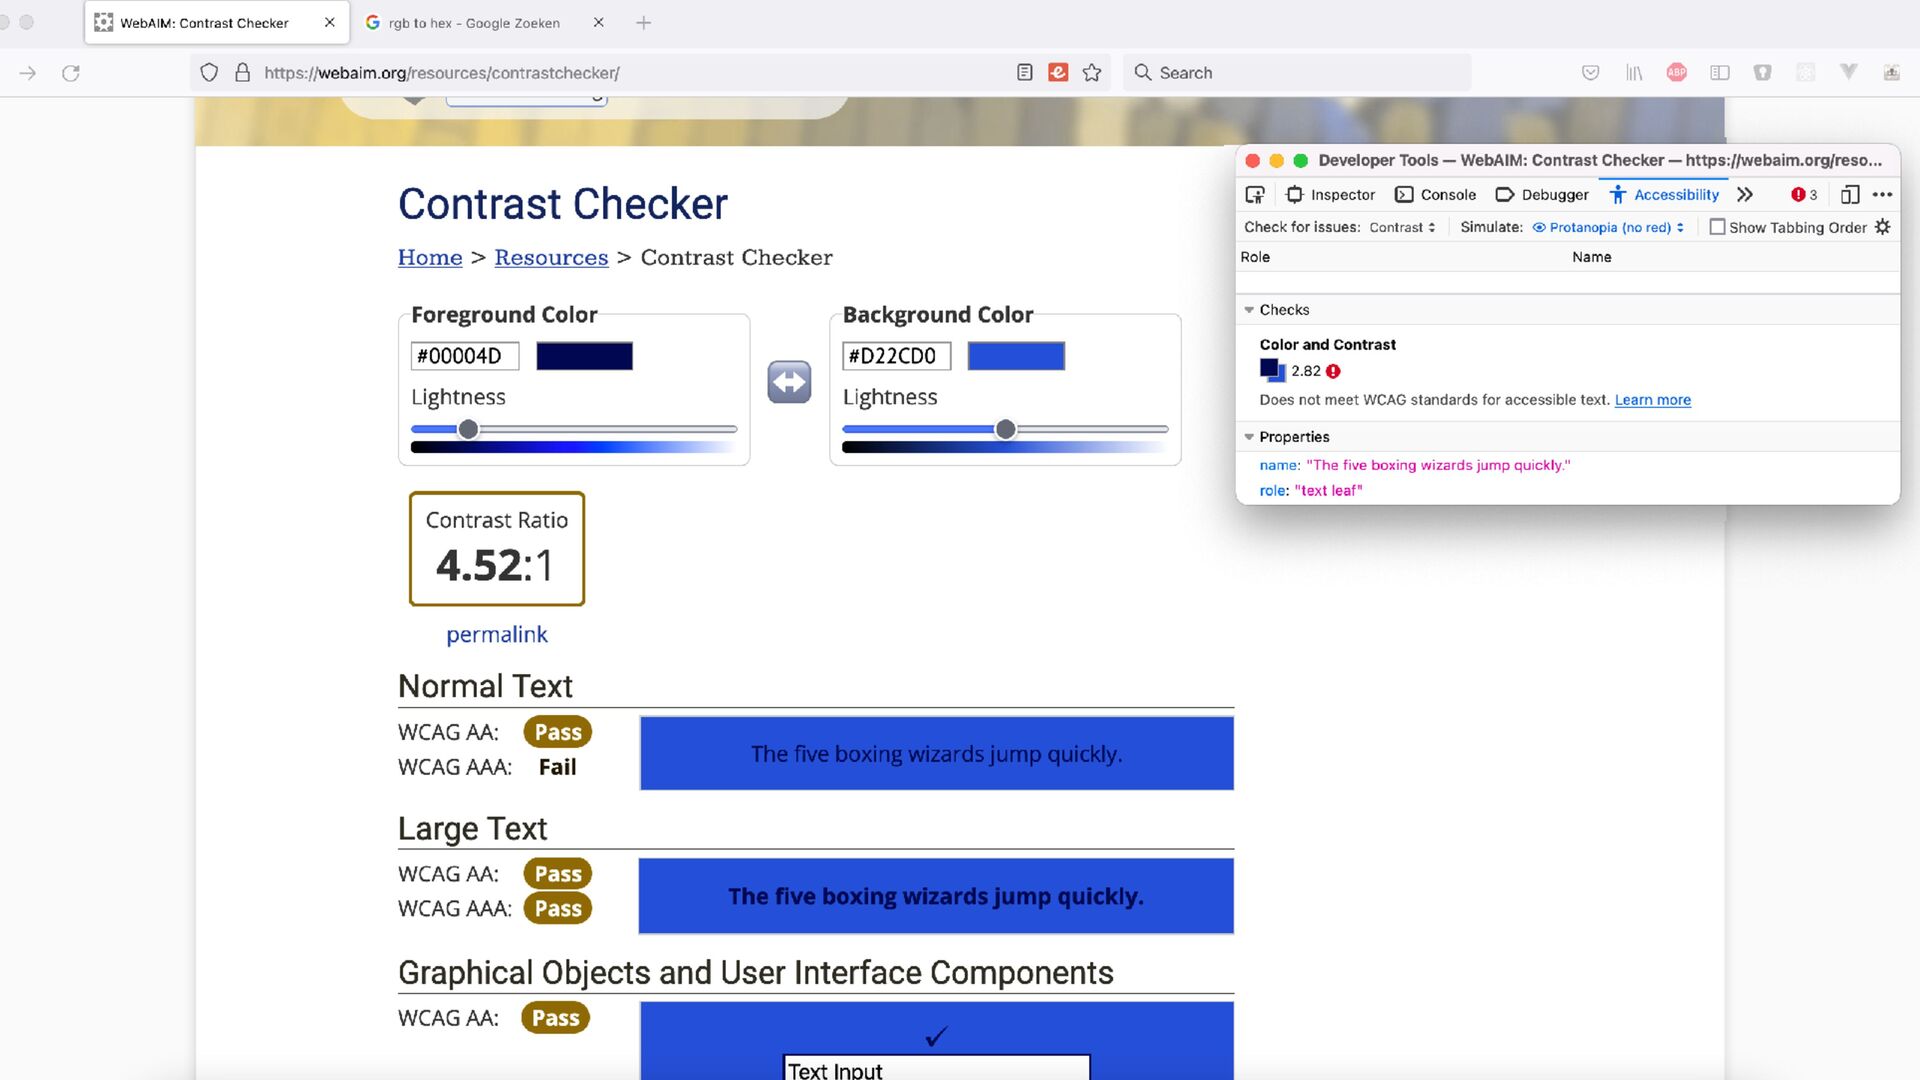Click the browser forward arrow
The height and width of the screenshot is (1080, 1920).
pyautogui.click(x=28, y=73)
